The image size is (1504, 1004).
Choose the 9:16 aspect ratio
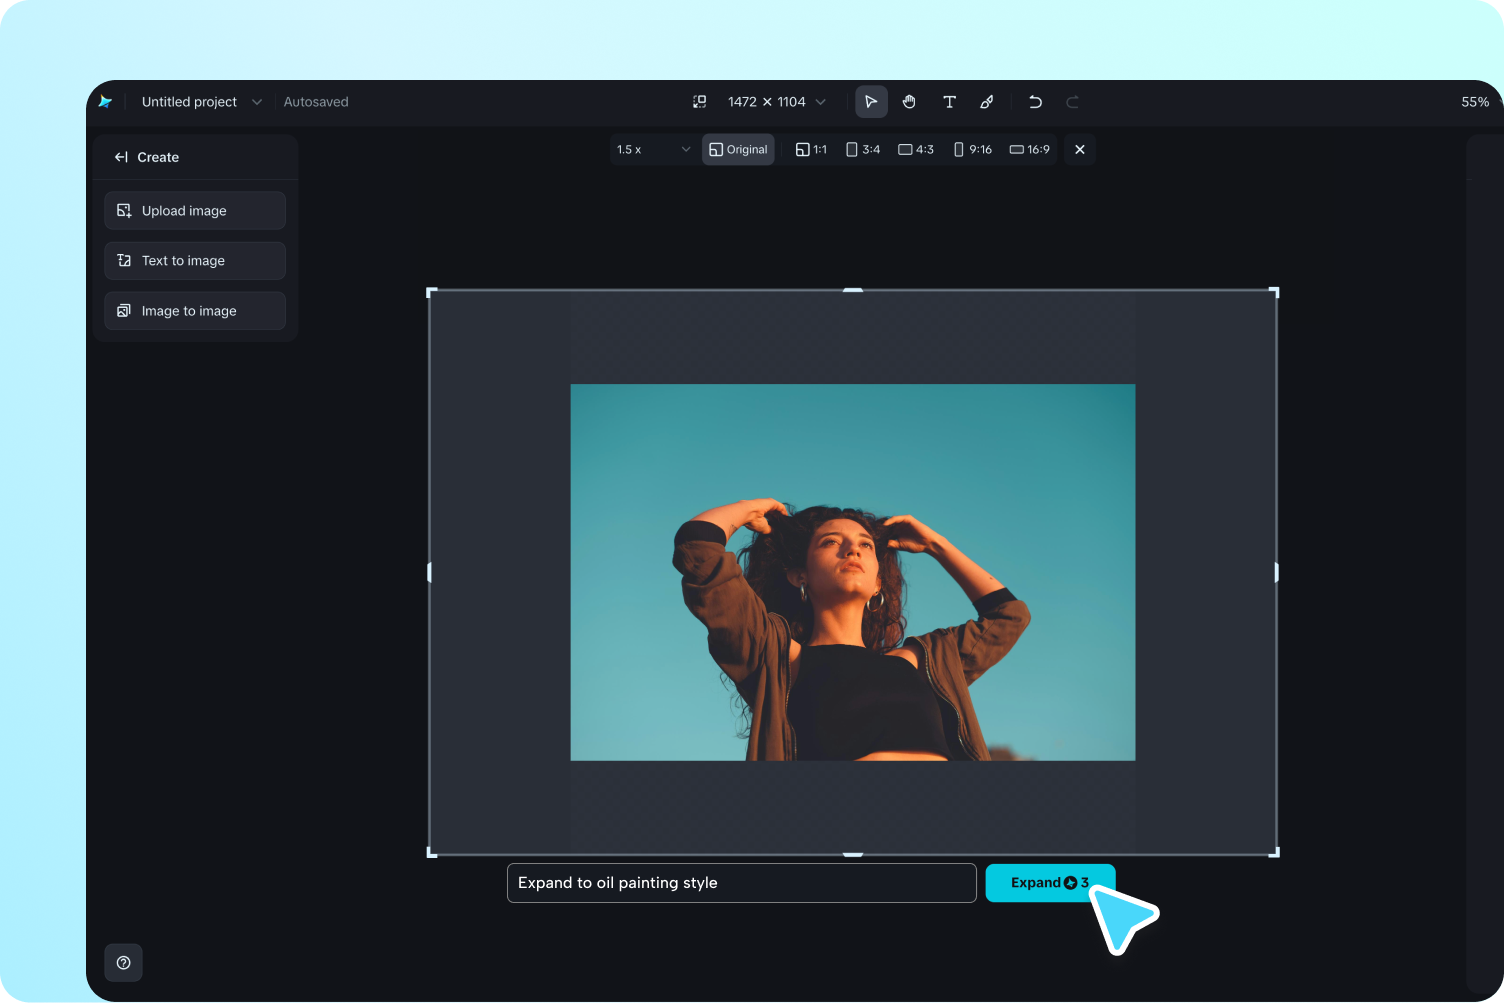tap(973, 150)
